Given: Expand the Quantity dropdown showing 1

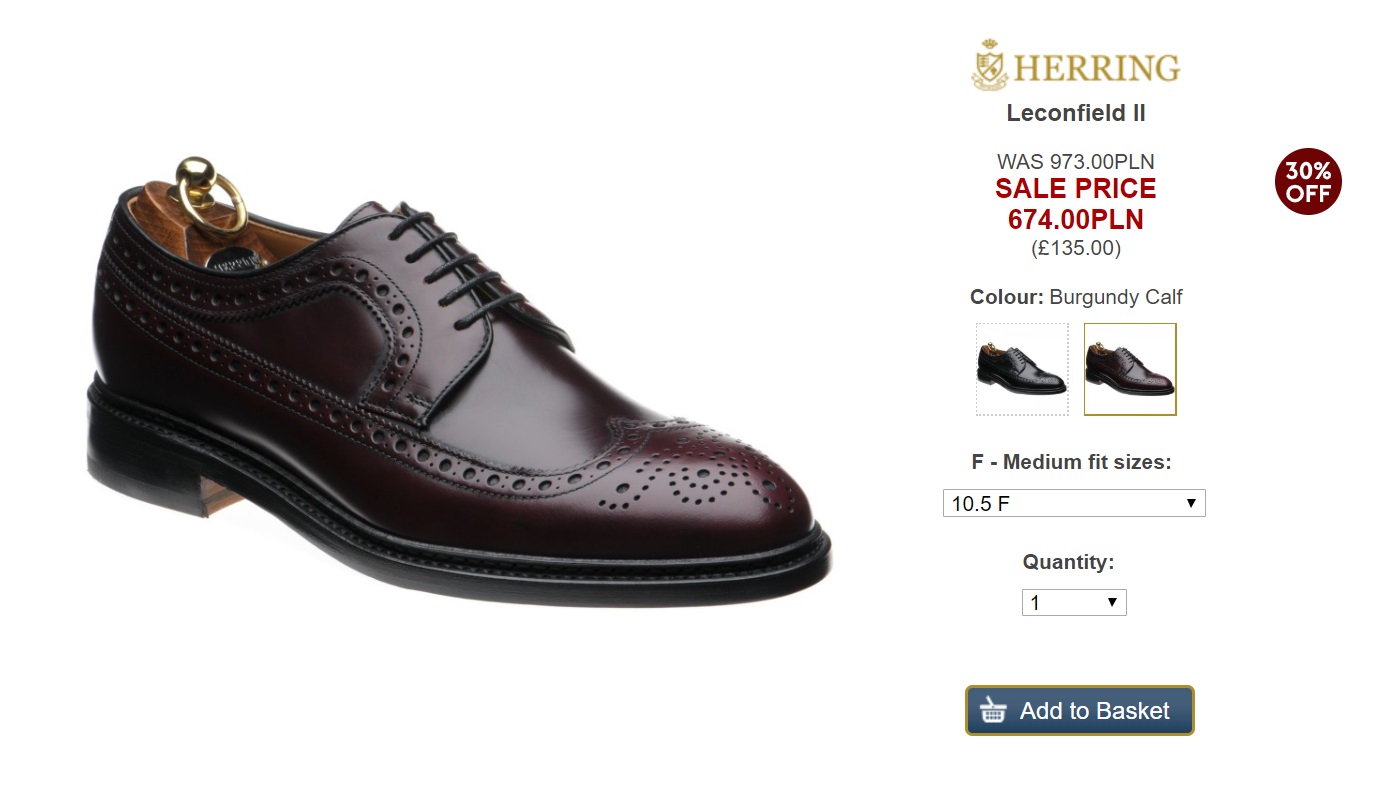Looking at the screenshot, I should [x=1073, y=603].
